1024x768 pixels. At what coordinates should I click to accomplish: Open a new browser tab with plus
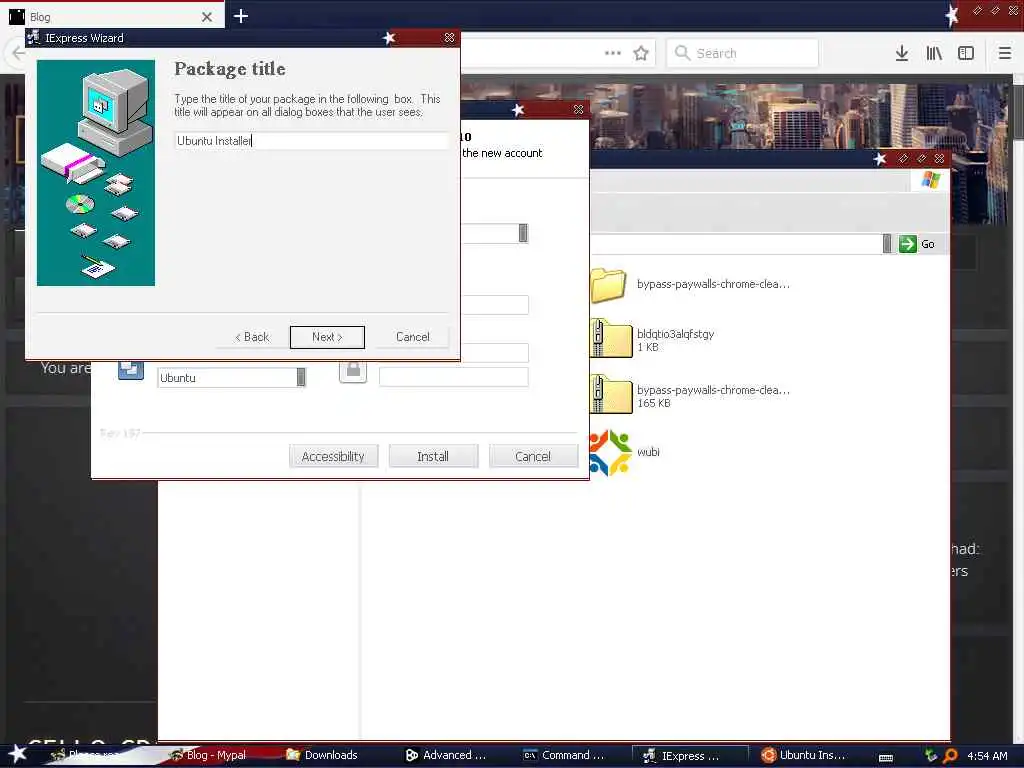click(x=241, y=16)
